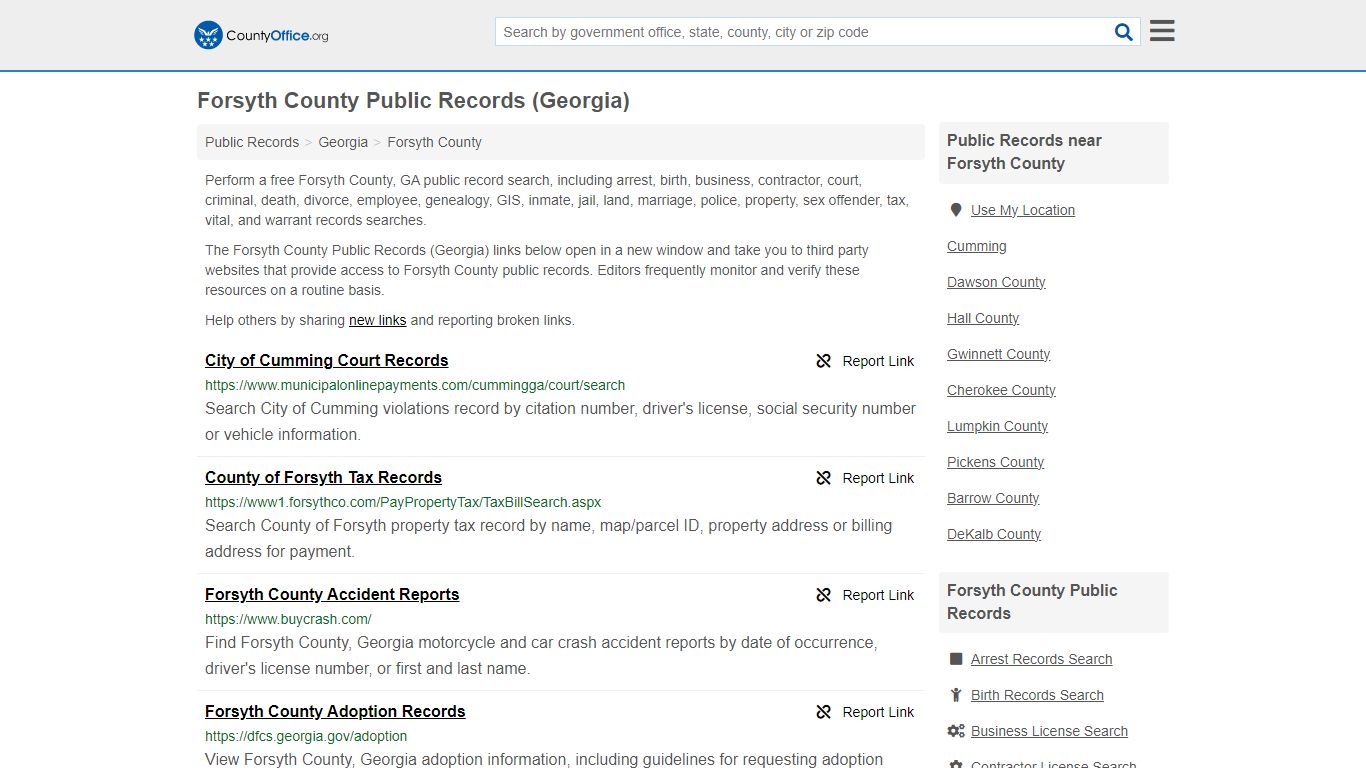Open Forsyth County Adoption Records
Image resolution: width=1366 pixels, height=768 pixels.
335,711
